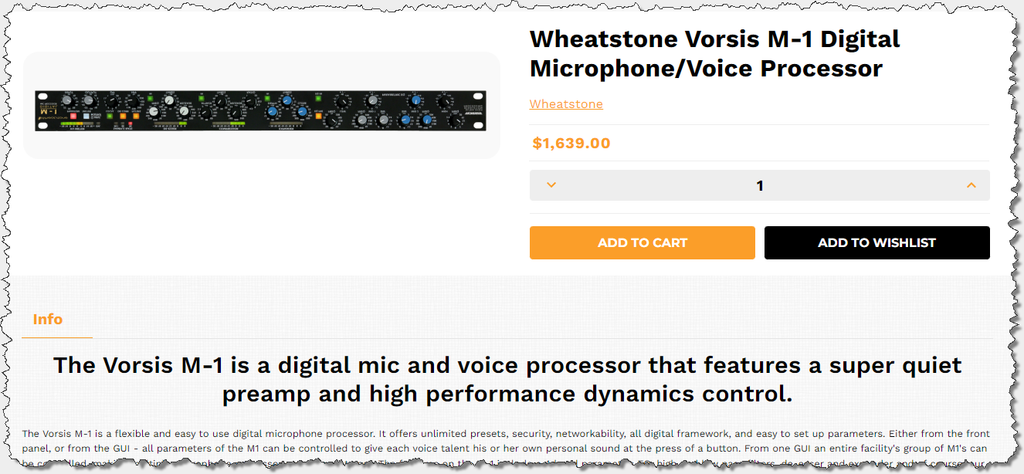
Task: Click the Wheatstone Vorsis M-1 product title
Action: [x=714, y=54]
